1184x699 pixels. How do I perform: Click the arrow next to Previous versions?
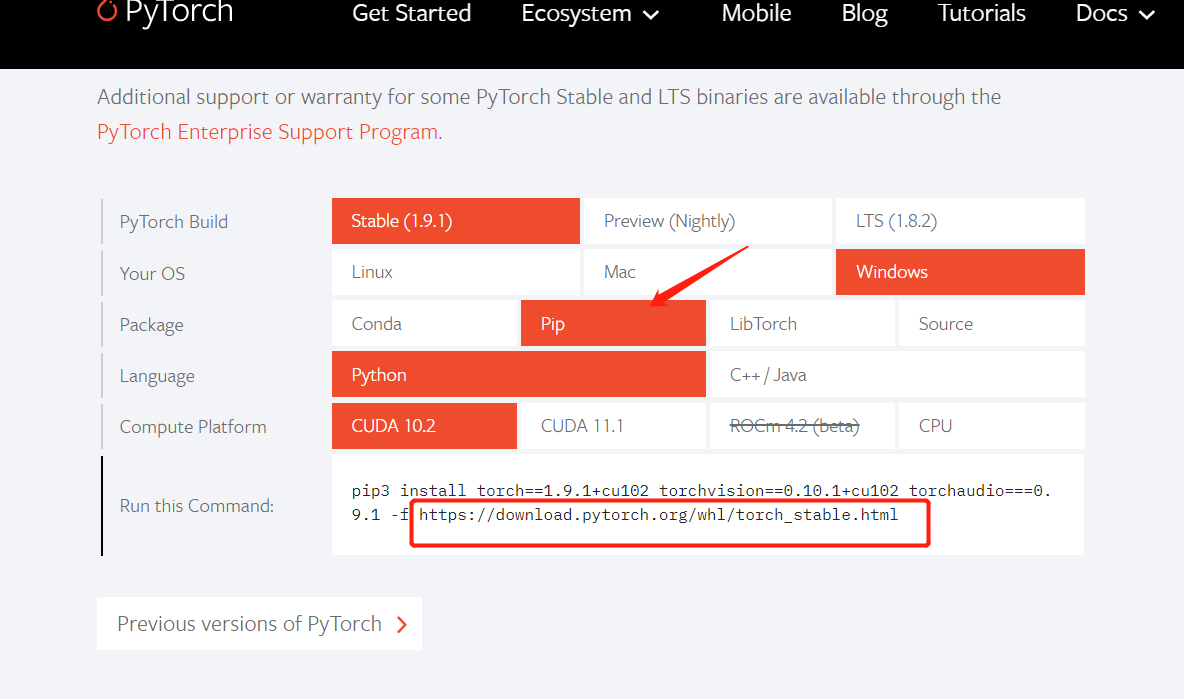click(402, 625)
